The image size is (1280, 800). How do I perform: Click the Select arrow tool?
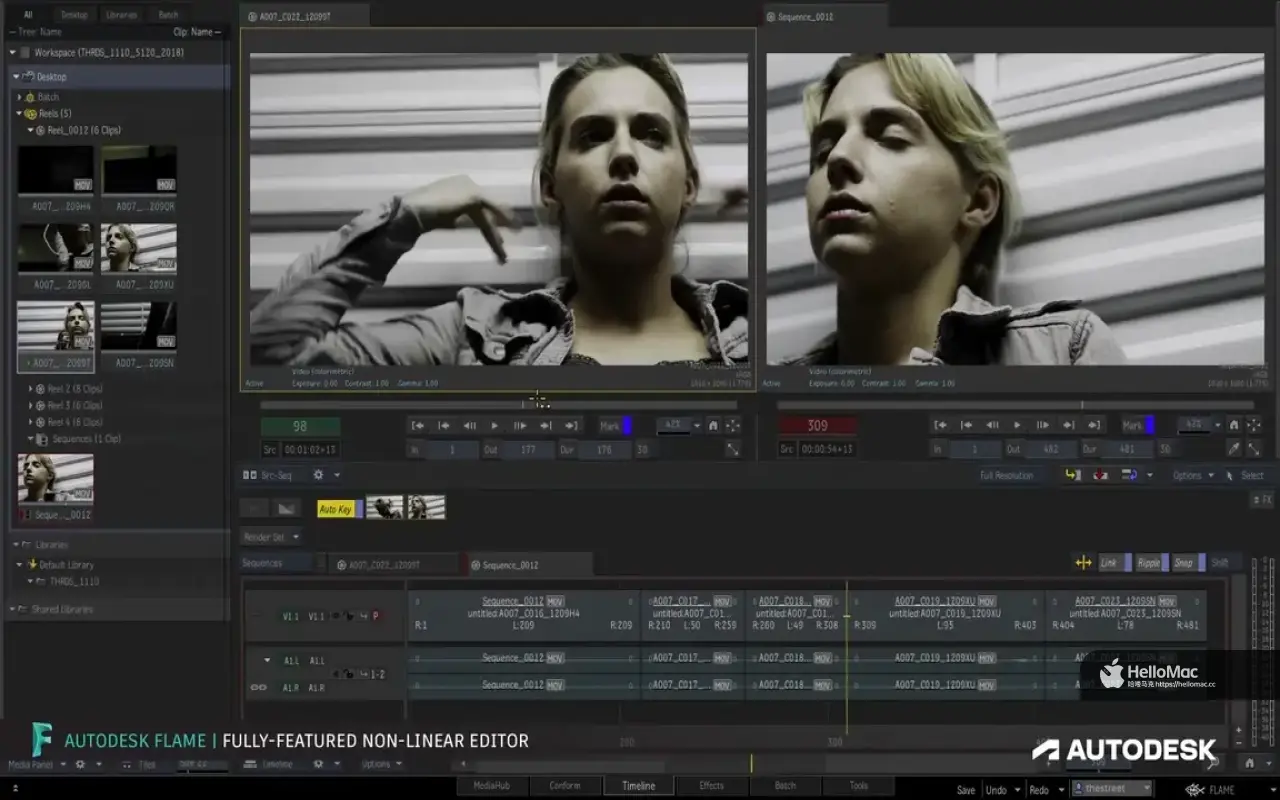click(1246, 475)
